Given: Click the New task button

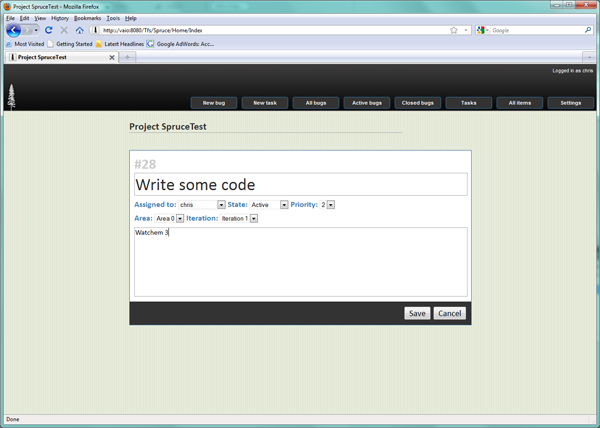Looking at the screenshot, I should 265,103.
